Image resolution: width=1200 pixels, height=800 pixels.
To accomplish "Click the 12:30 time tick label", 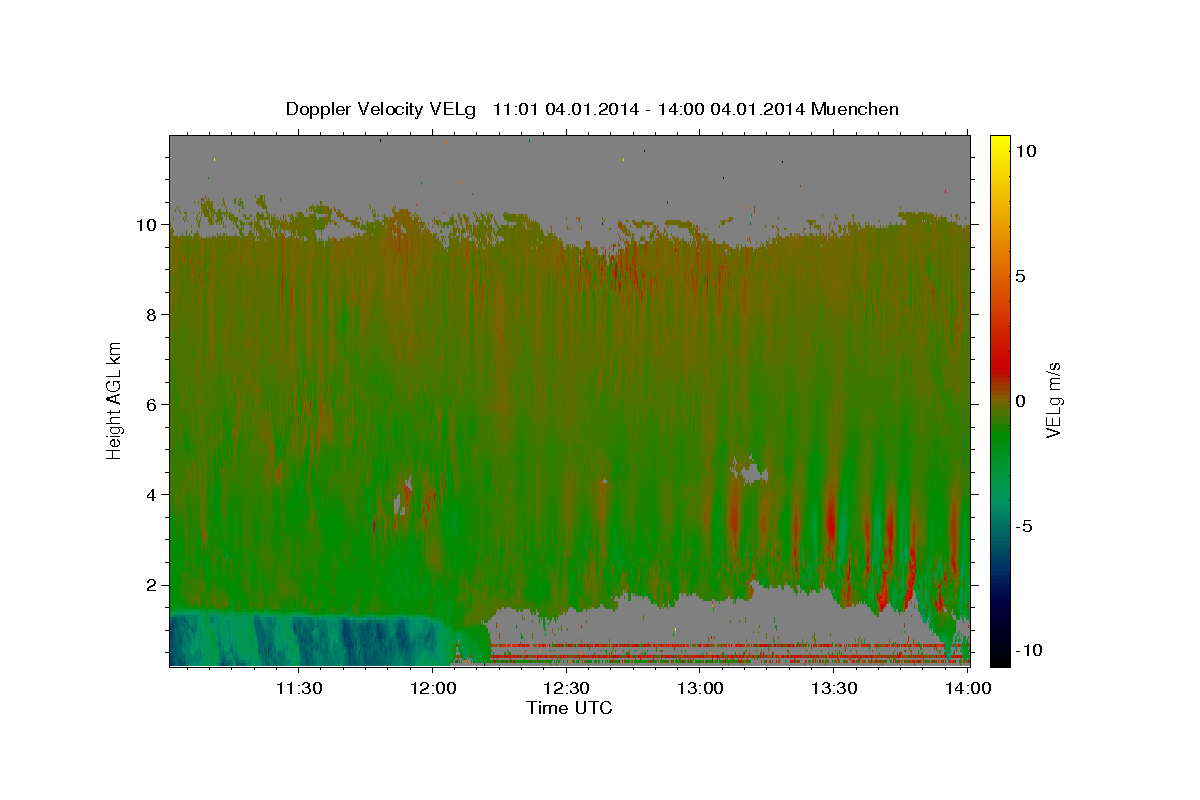I will click(566, 688).
